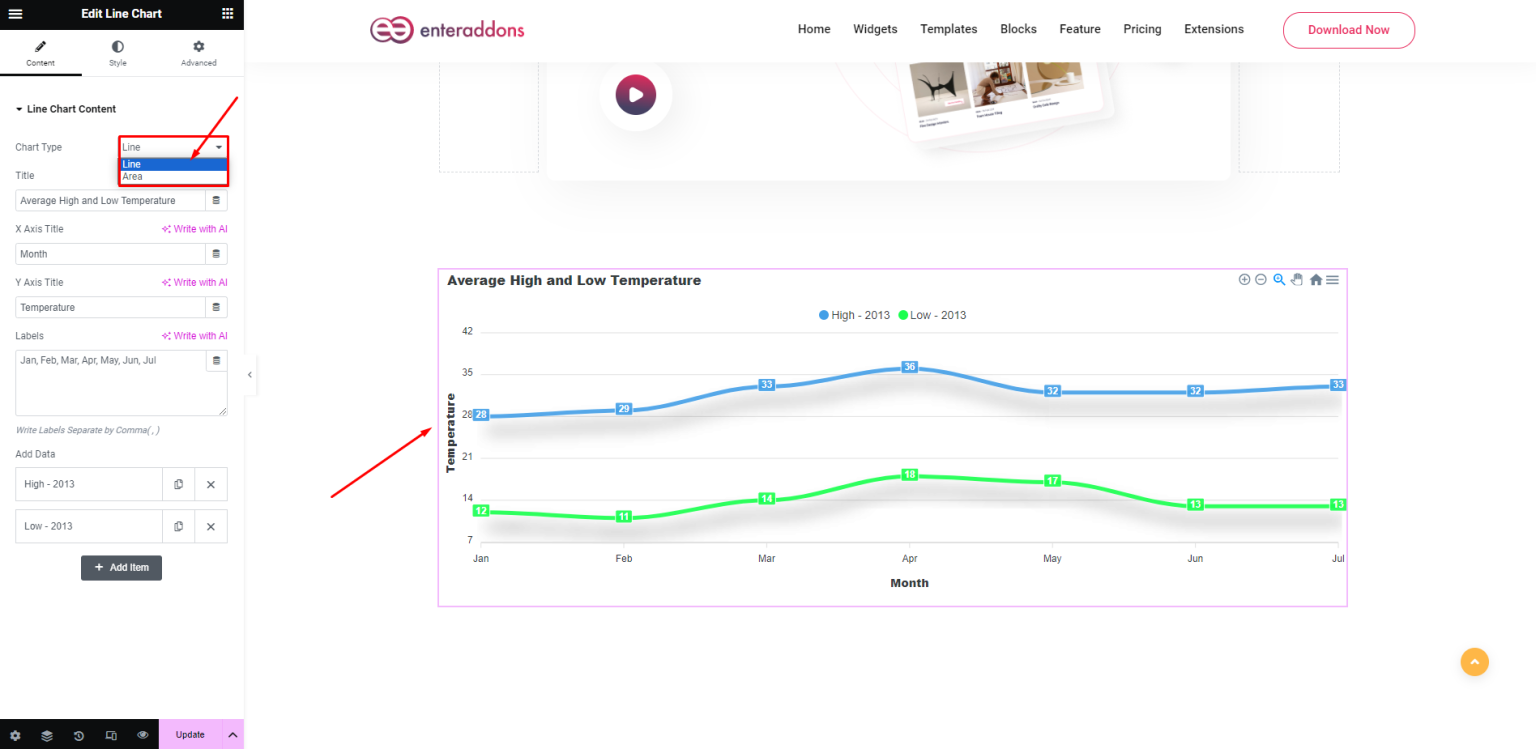
Task: Expand the Update button's arrow options
Action: [x=232, y=734]
